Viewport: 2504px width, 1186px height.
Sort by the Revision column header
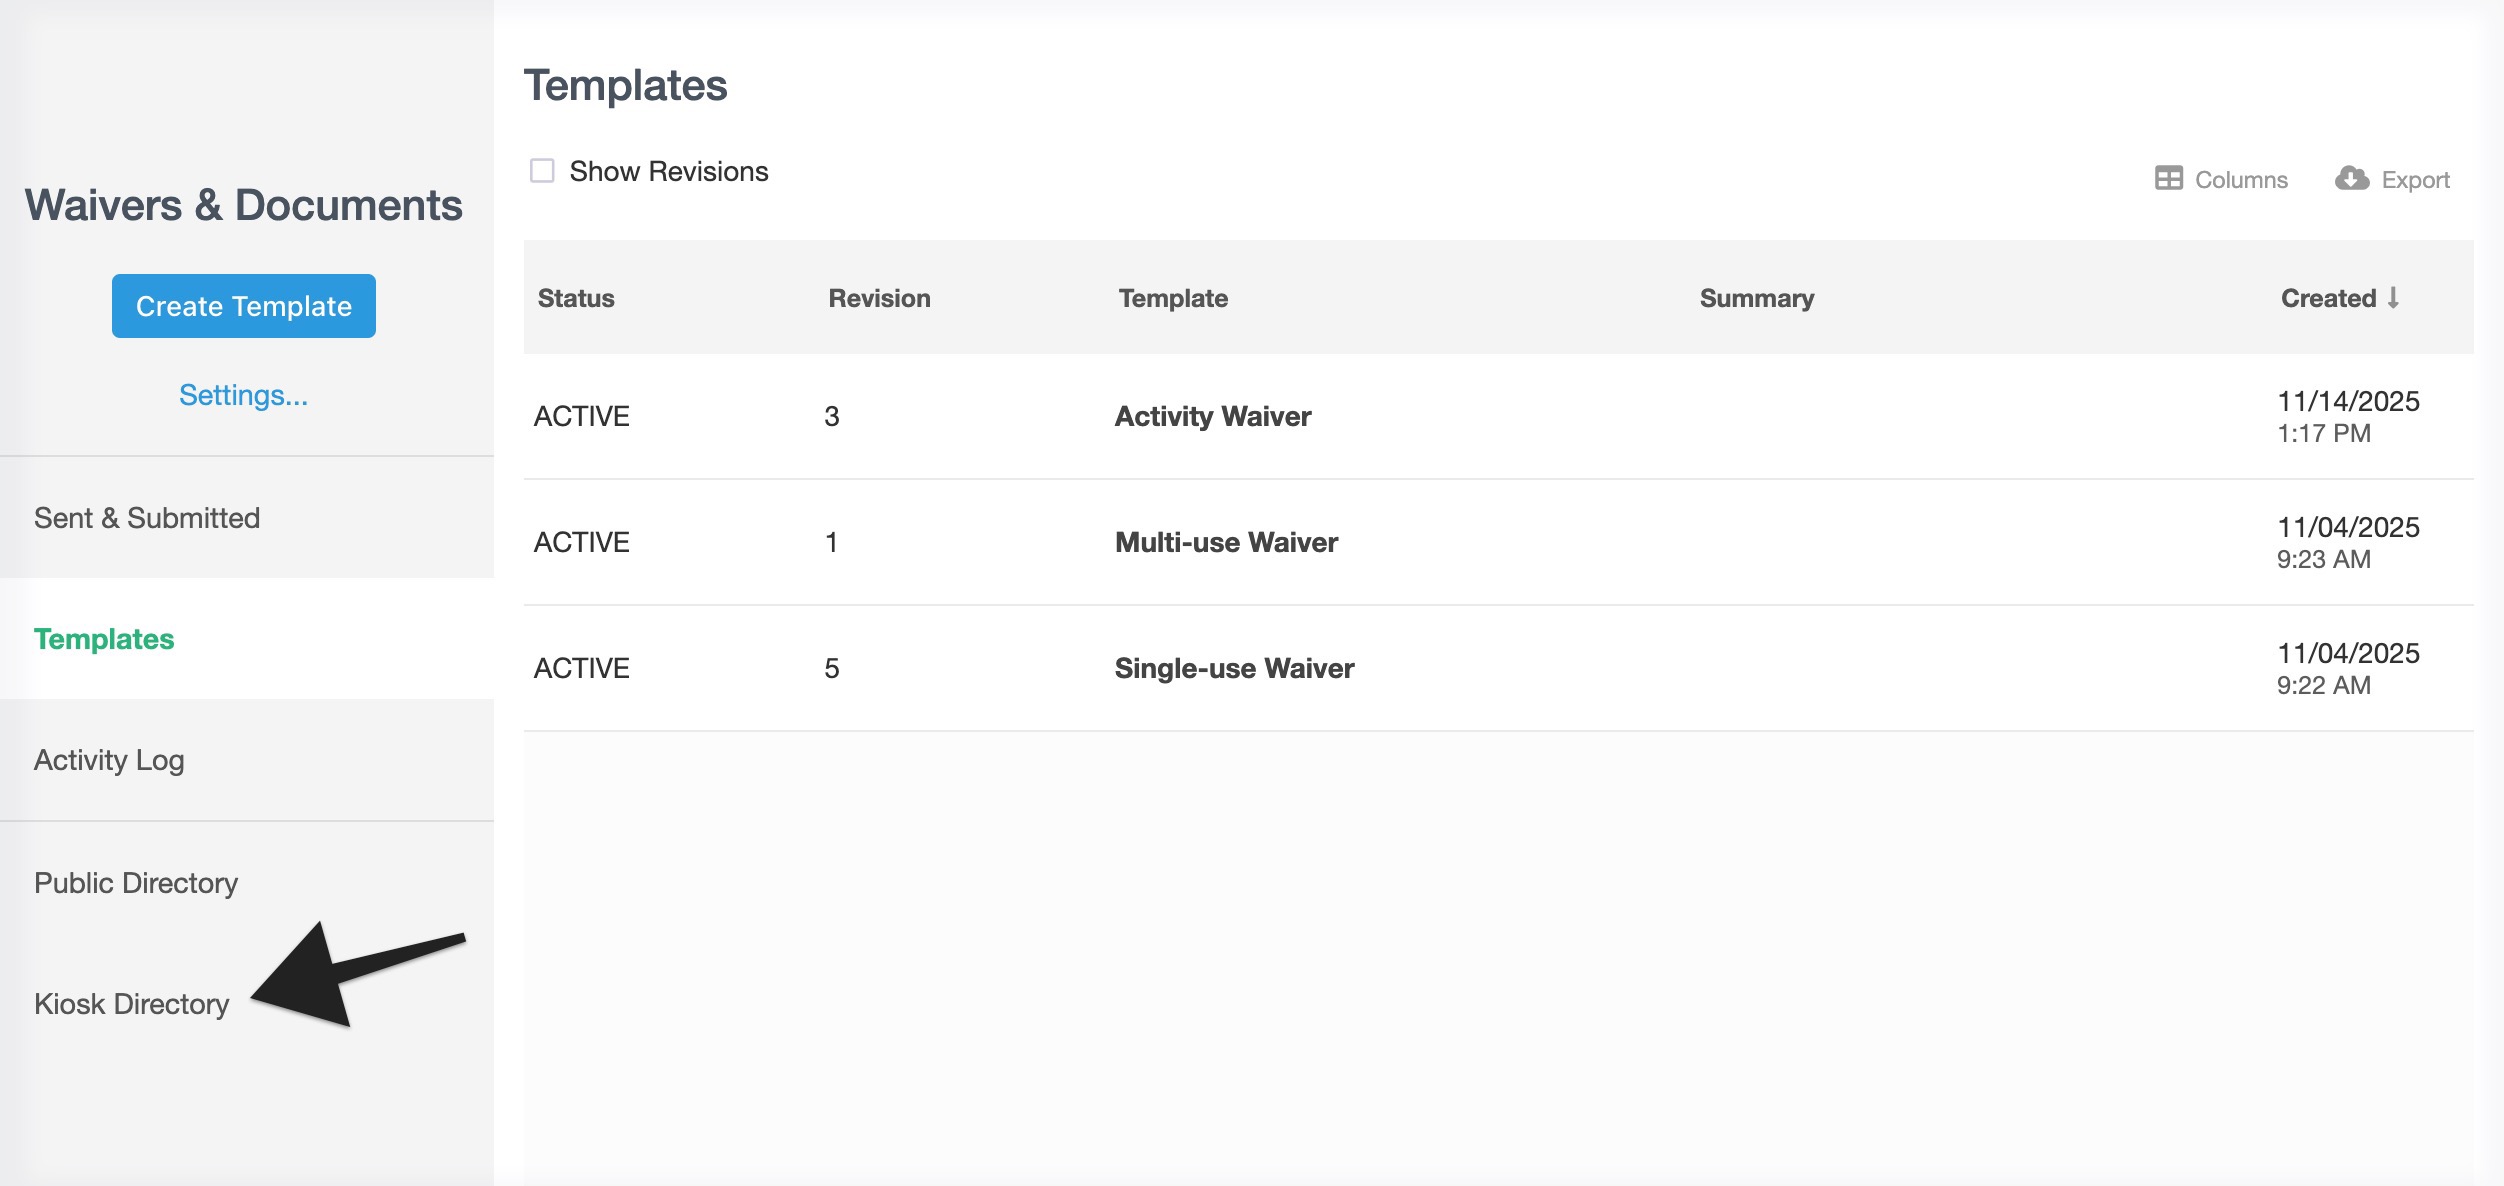(879, 298)
